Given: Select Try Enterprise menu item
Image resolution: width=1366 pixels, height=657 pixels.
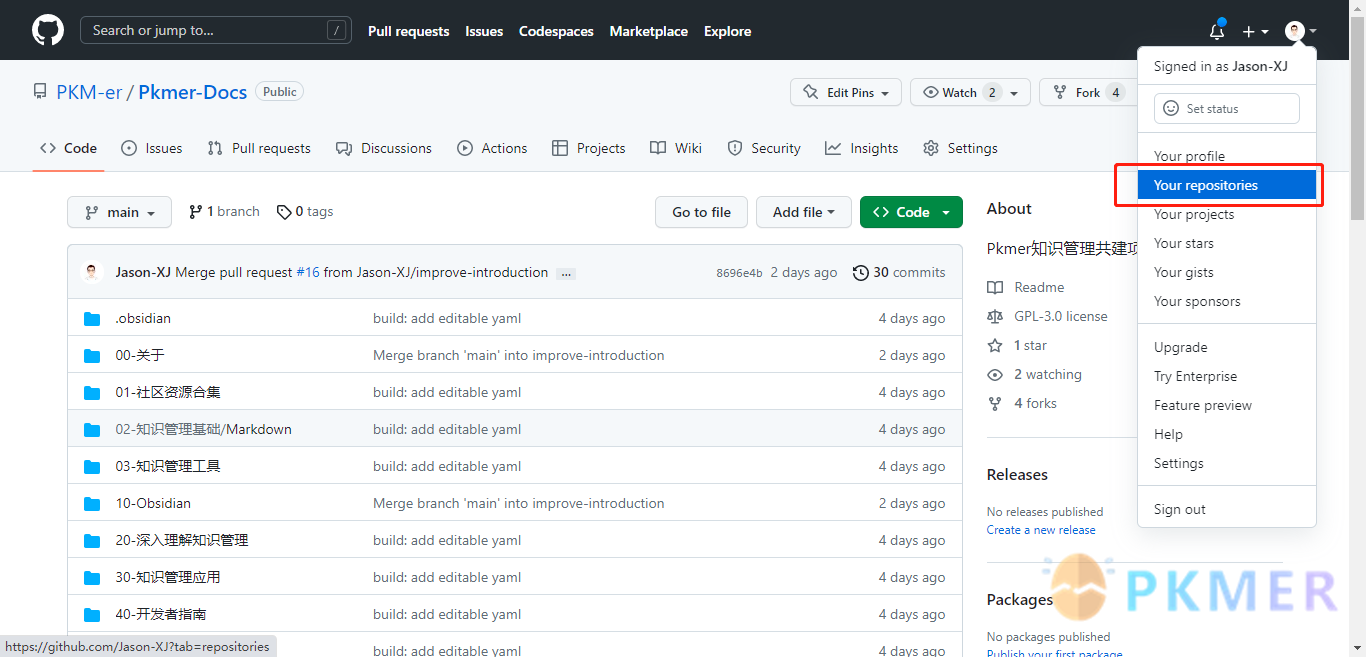Looking at the screenshot, I should 1227,376.
